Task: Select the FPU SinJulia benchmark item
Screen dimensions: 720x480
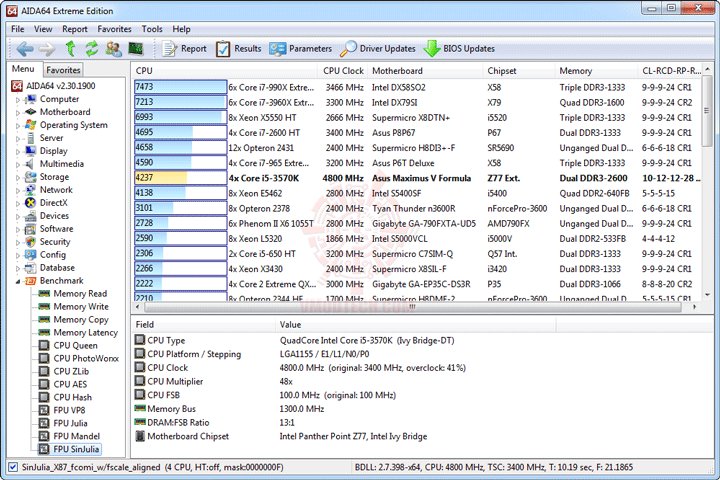Action: click(x=70, y=449)
